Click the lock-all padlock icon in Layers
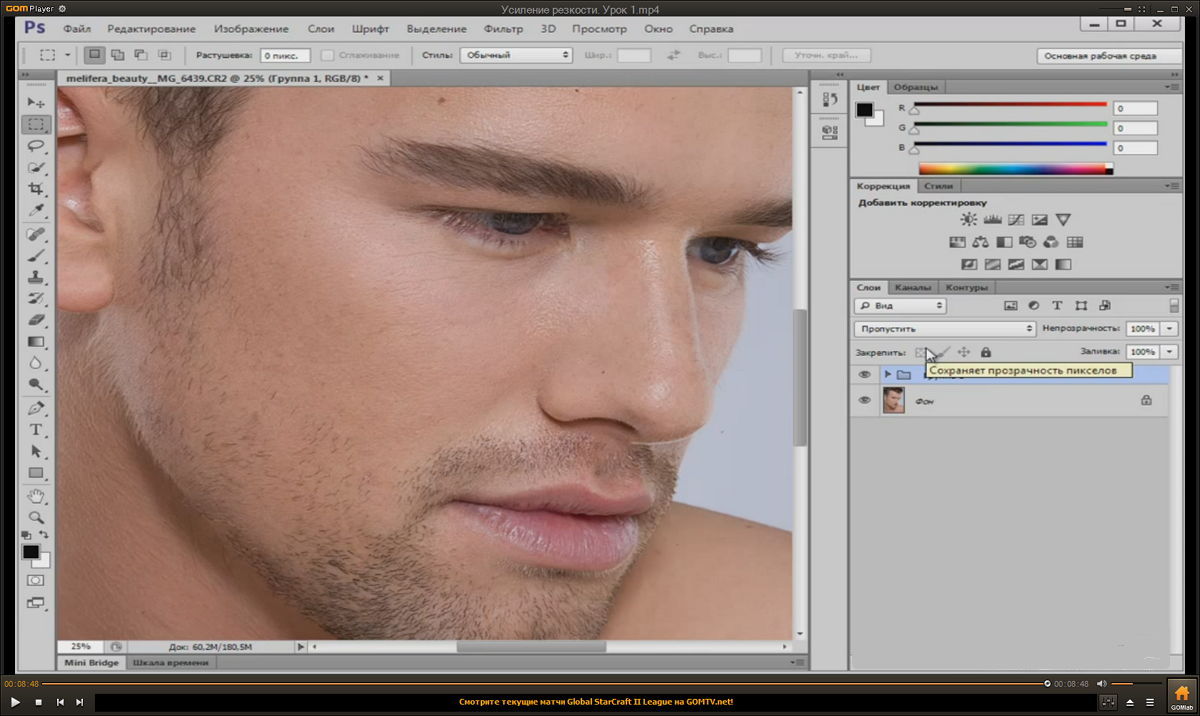The image size is (1200, 716). 985,352
